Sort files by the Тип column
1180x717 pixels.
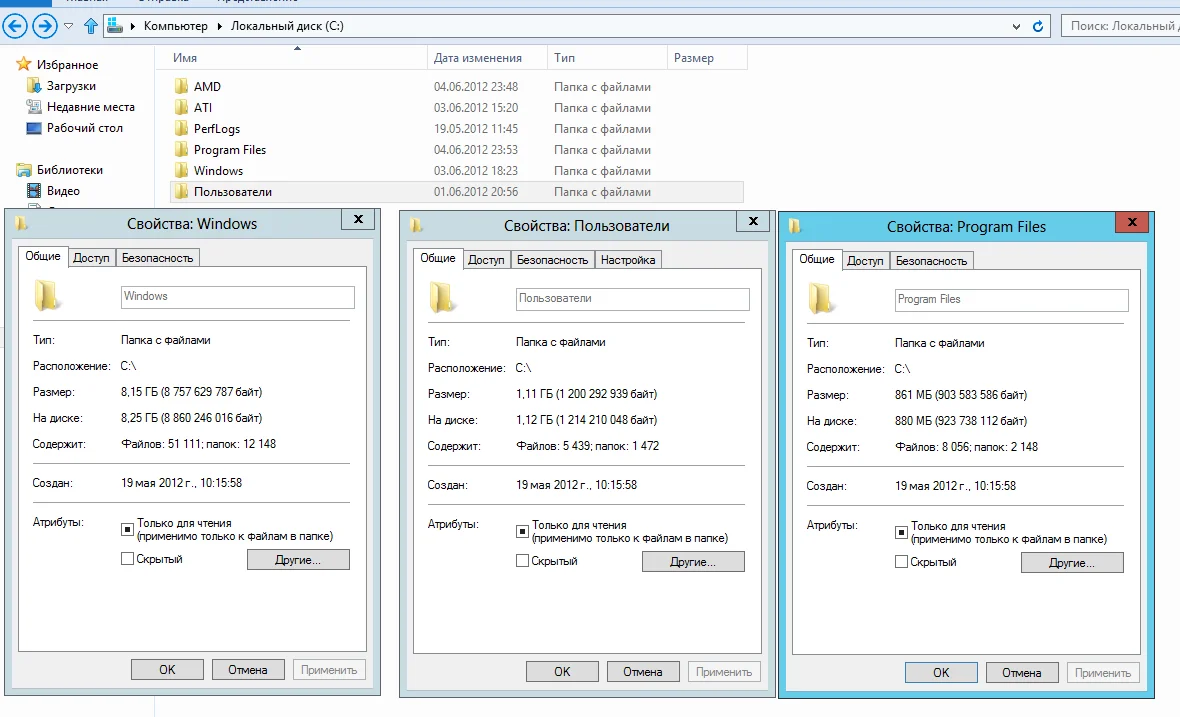point(564,58)
